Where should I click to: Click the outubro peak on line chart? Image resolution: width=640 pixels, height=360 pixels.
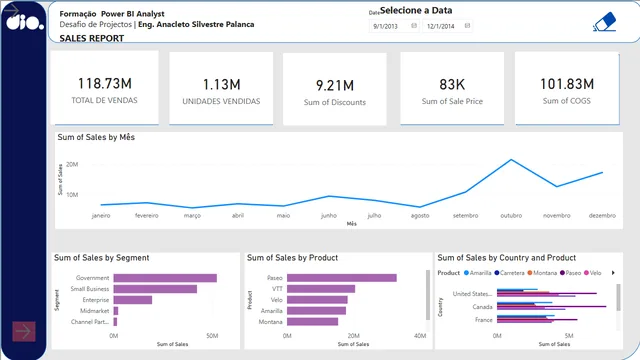pos(511,160)
